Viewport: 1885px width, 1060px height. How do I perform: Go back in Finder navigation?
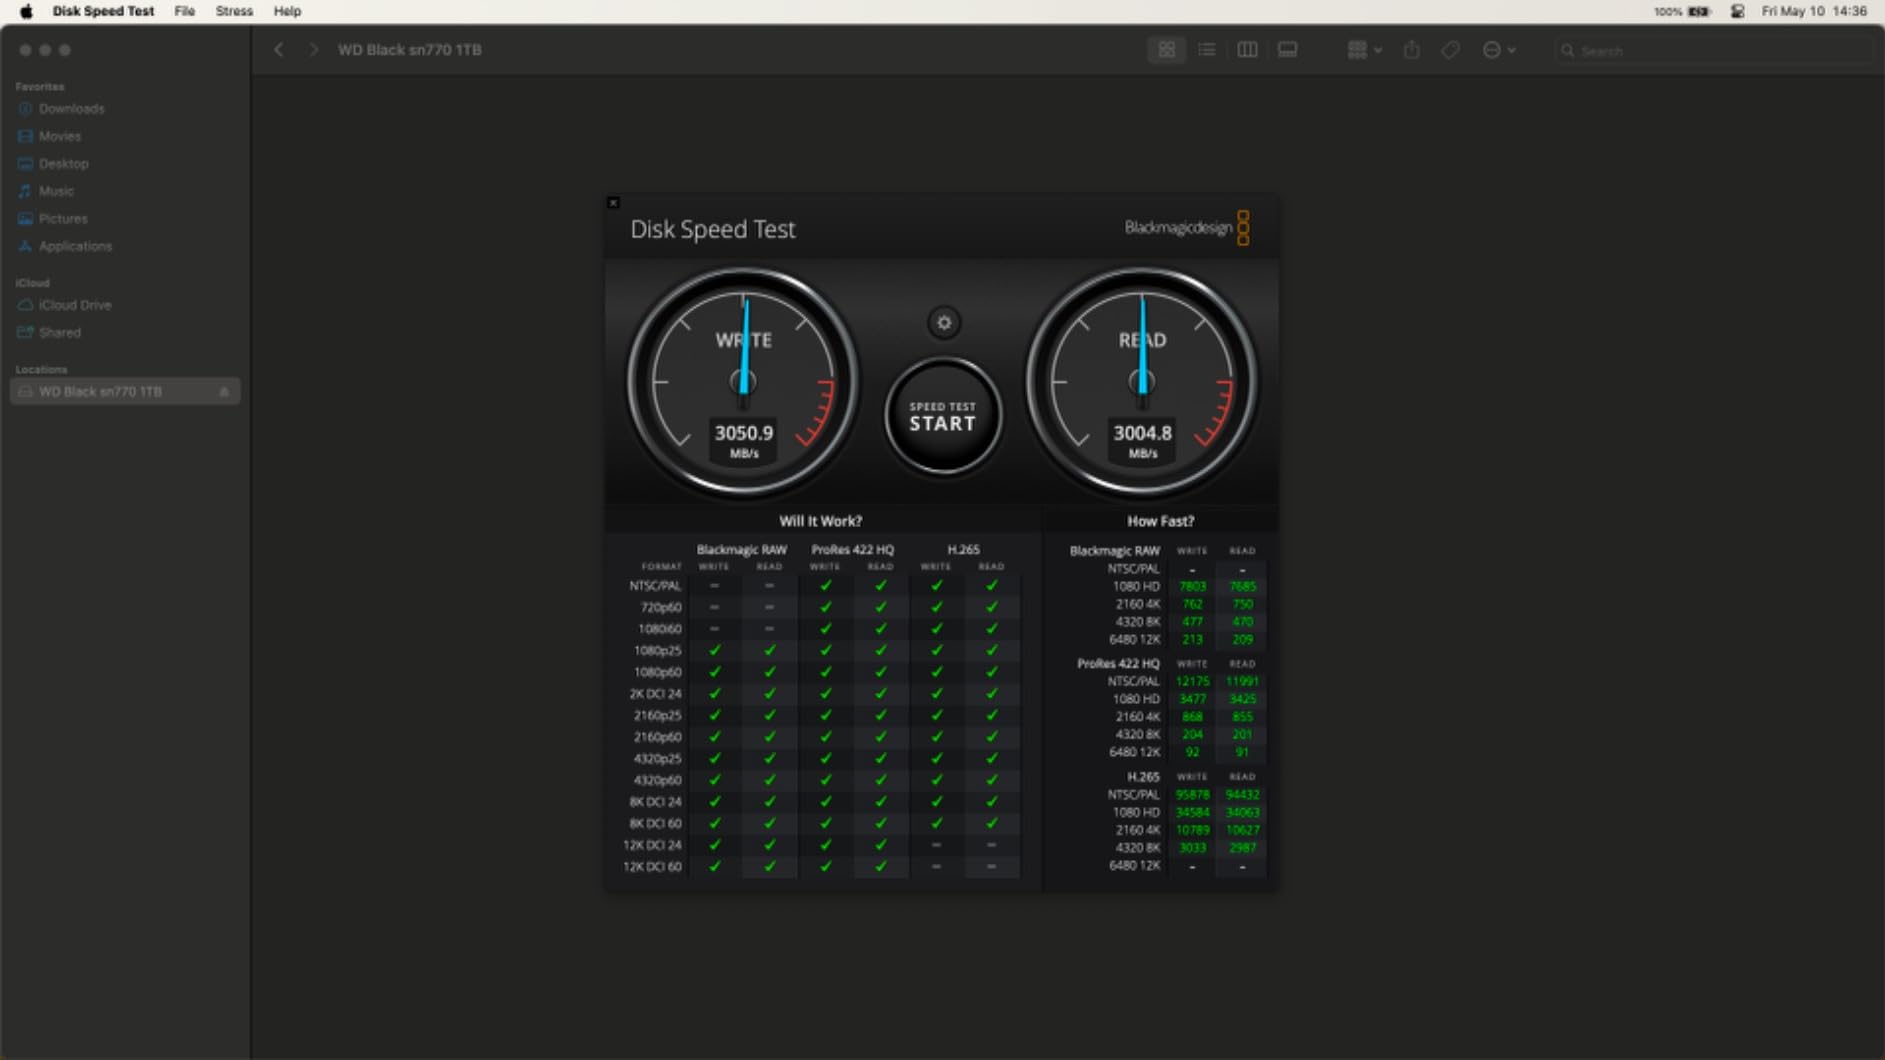[x=279, y=50]
